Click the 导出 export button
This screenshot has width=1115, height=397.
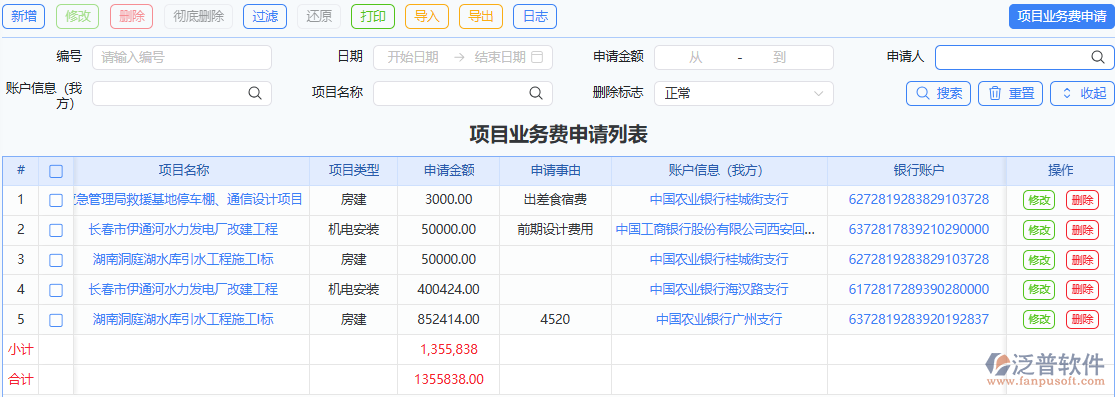(x=481, y=16)
